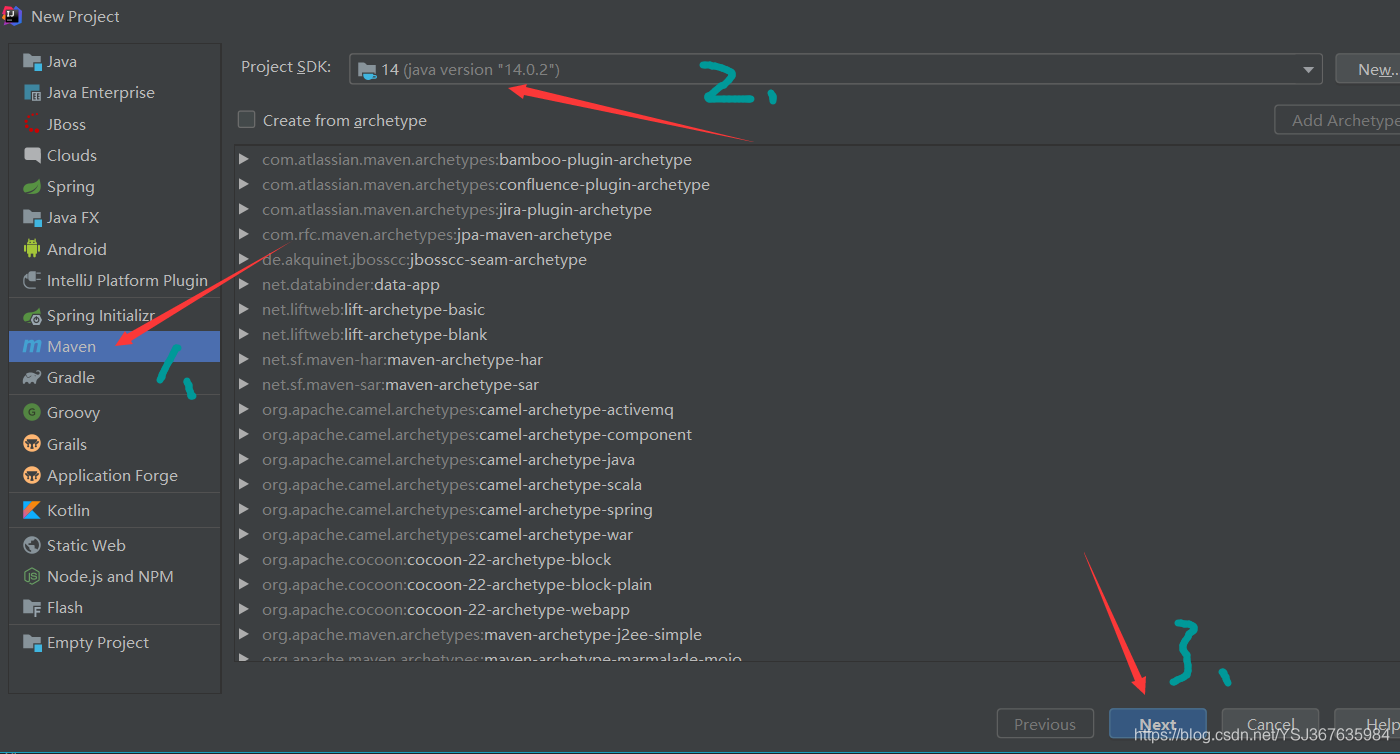Select the Android robot icon
This screenshot has width=1400, height=754.
point(31,249)
